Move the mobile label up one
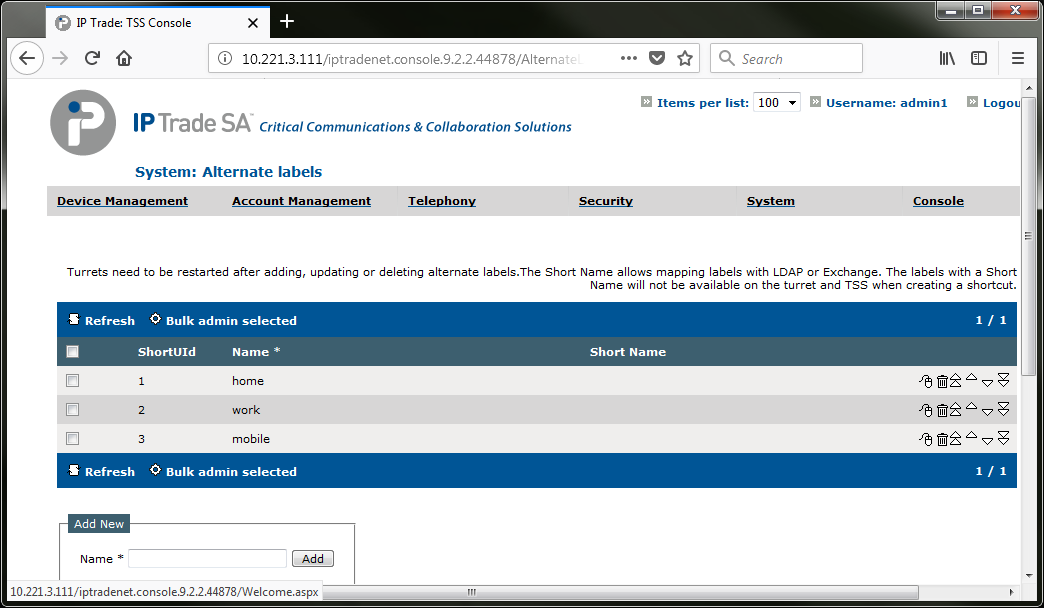This screenshot has width=1044, height=608. (x=971, y=436)
